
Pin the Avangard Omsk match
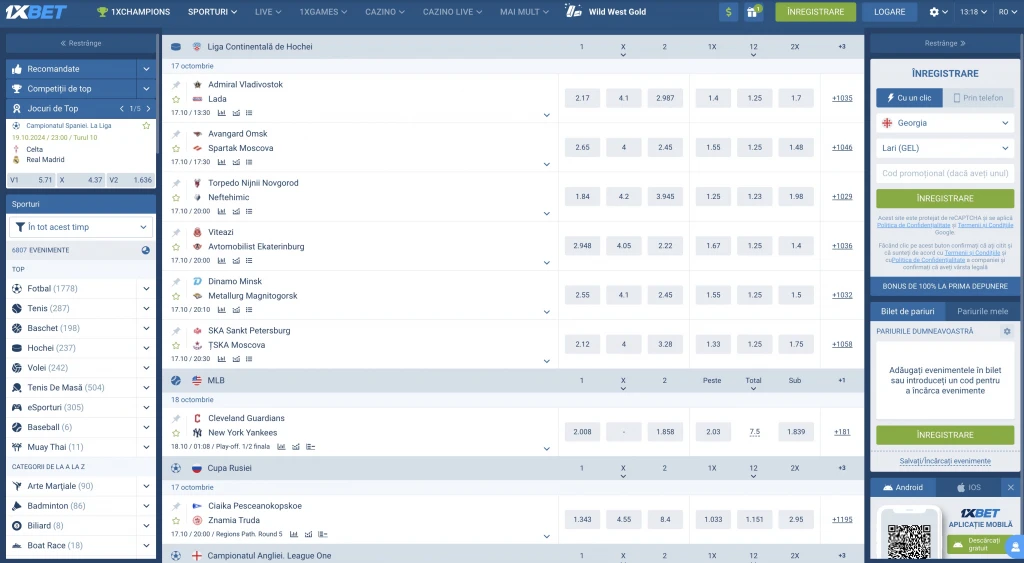pyautogui.click(x=176, y=134)
